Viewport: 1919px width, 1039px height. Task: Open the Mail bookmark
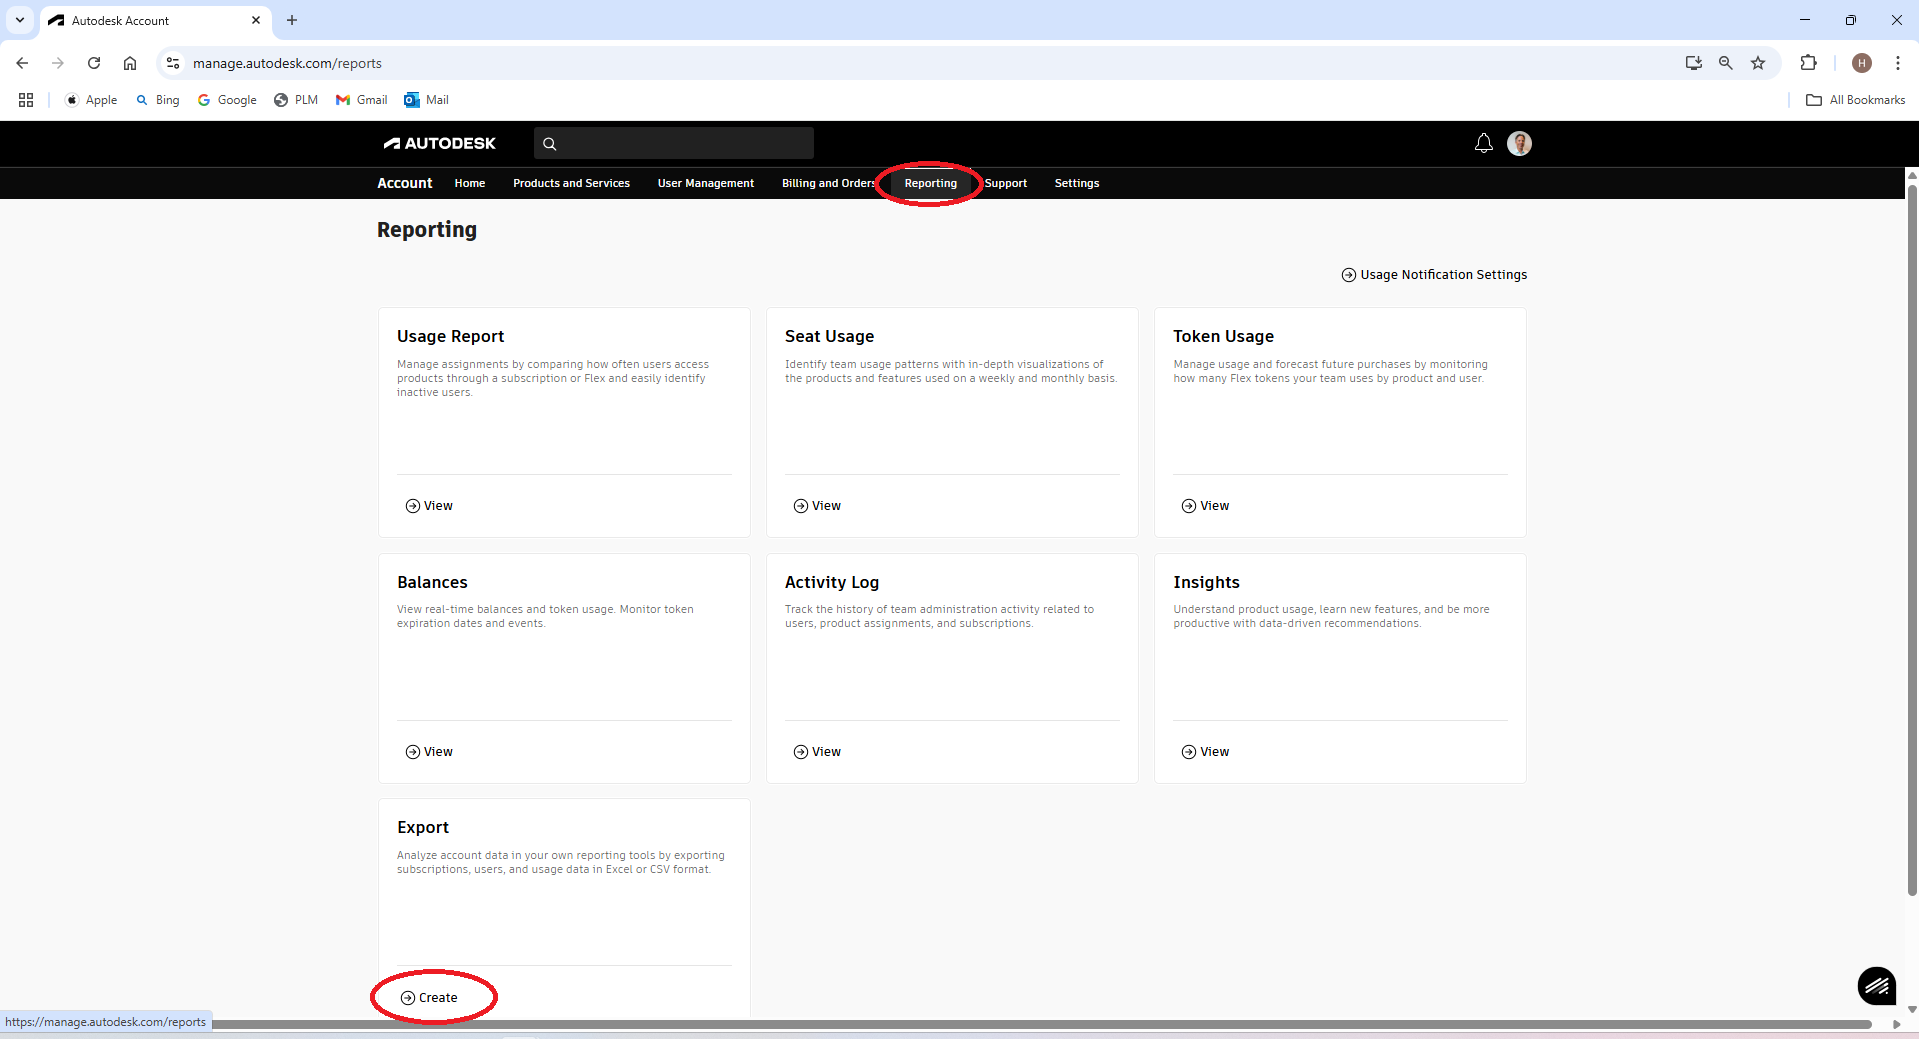pos(427,100)
